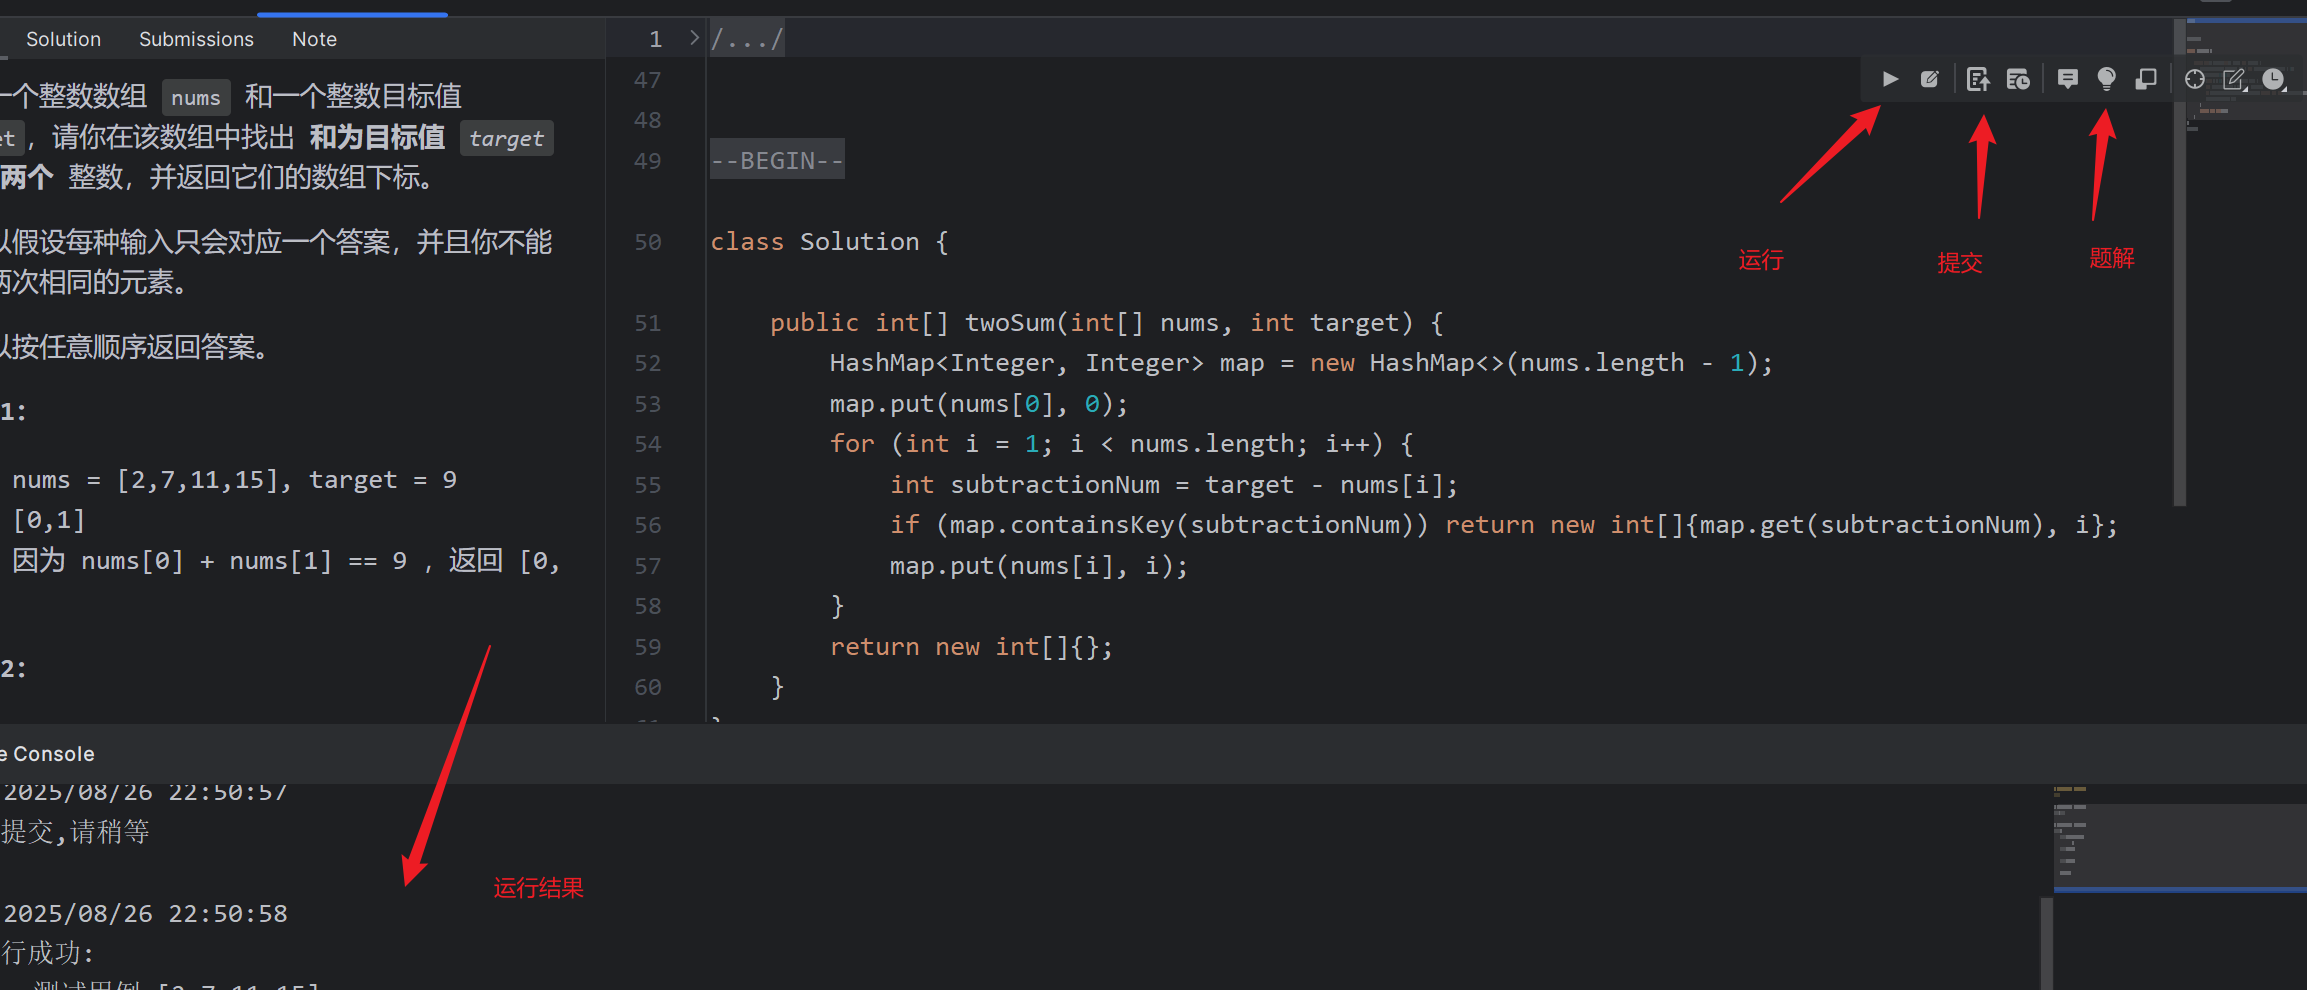Image resolution: width=2307 pixels, height=990 pixels.
Task: View solution hints with the lightbulb icon
Action: pos(2106,79)
